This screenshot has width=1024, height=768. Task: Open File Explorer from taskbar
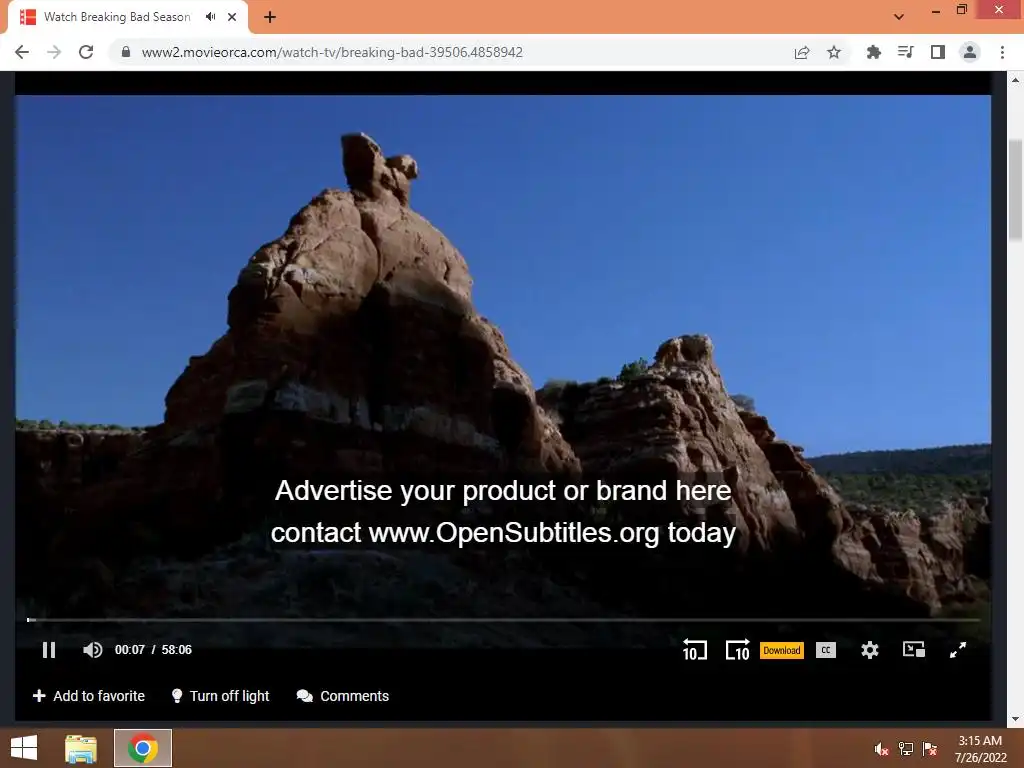pyautogui.click(x=81, y=748)
